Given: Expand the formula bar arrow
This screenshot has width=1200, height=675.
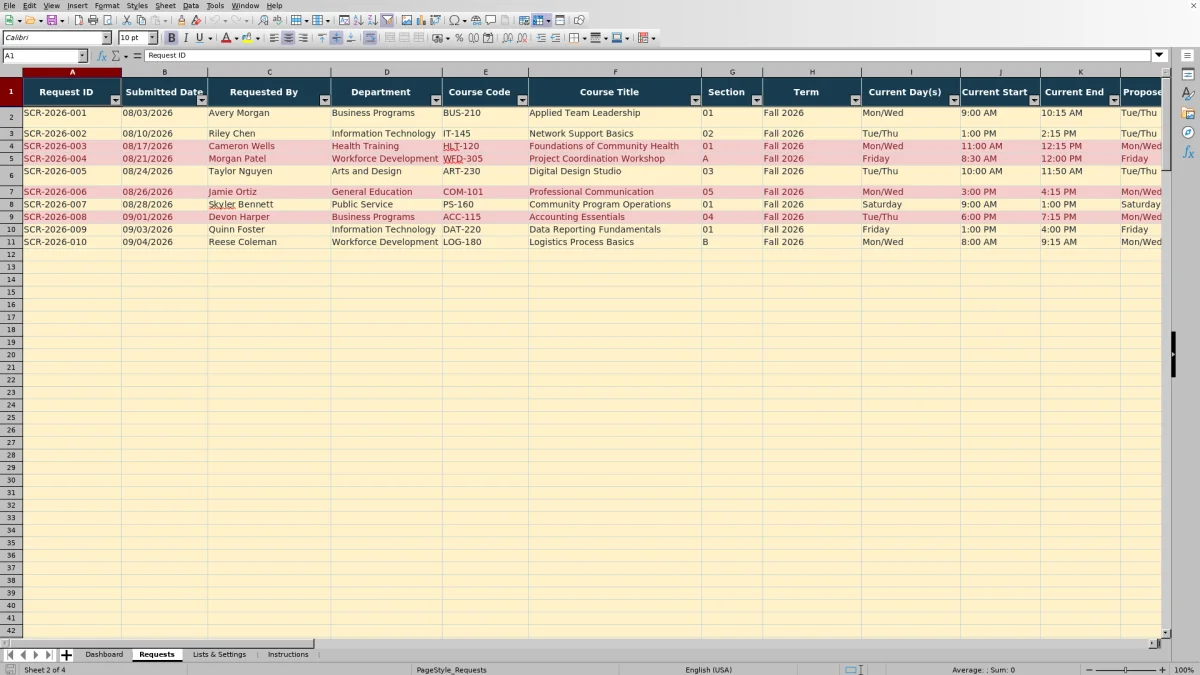Looking at the screenshot, I should pyautogui.click(x=1159, y=56).
